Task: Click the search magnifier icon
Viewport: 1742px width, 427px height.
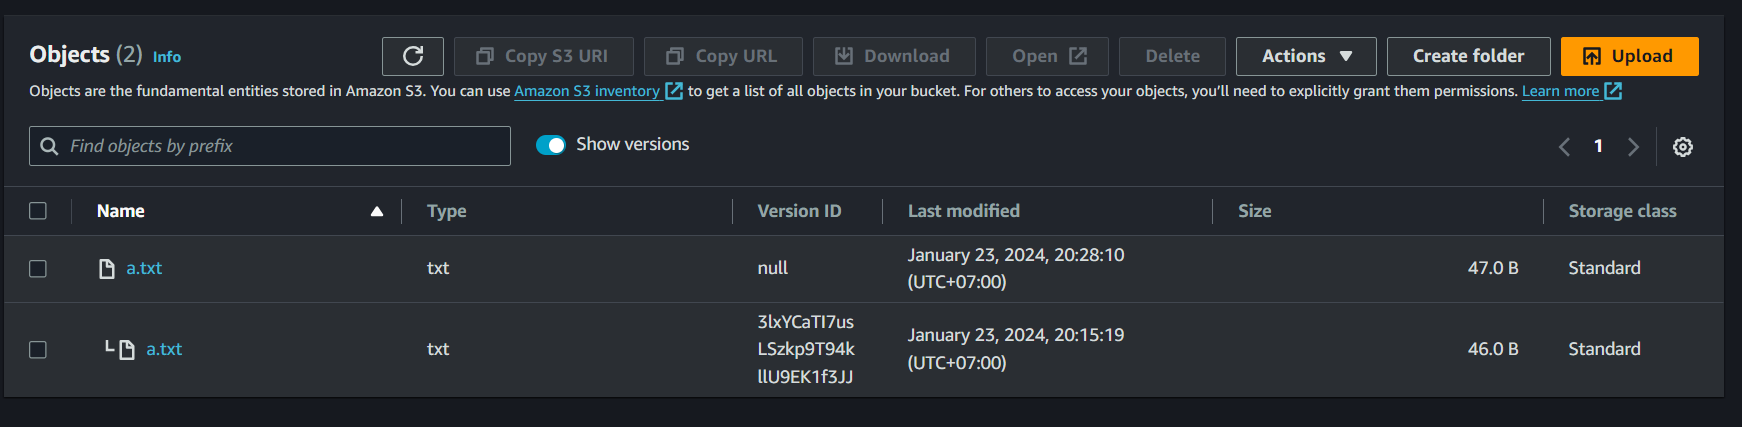Action: (x=49, y=146)
